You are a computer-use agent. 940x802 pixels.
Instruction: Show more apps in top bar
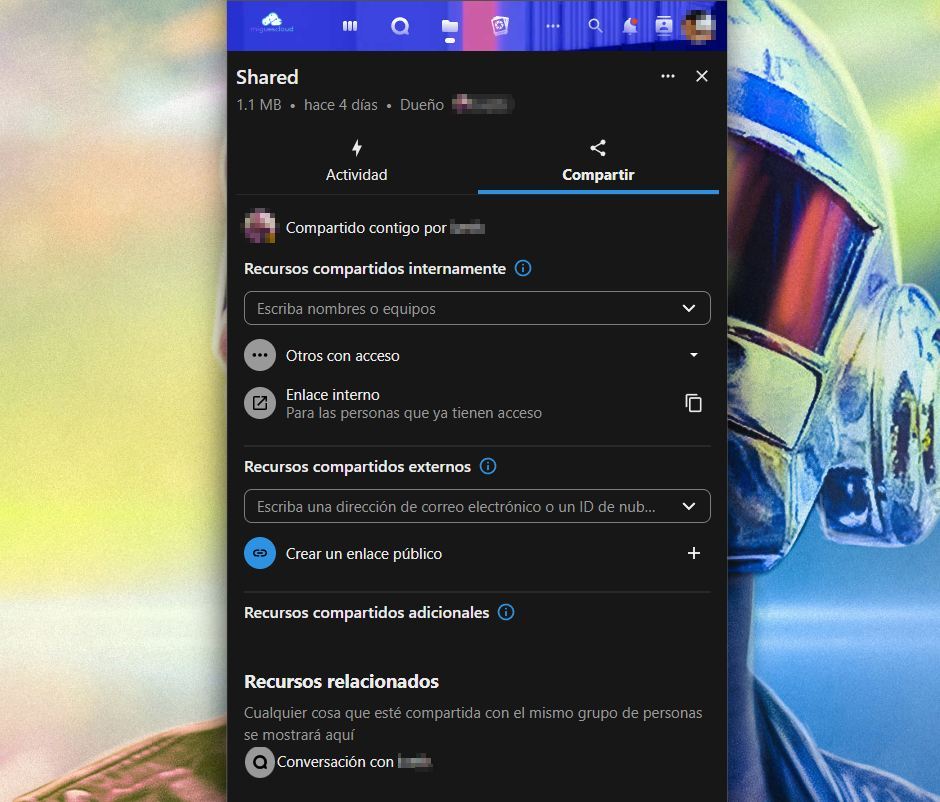[x=552, y=26]
